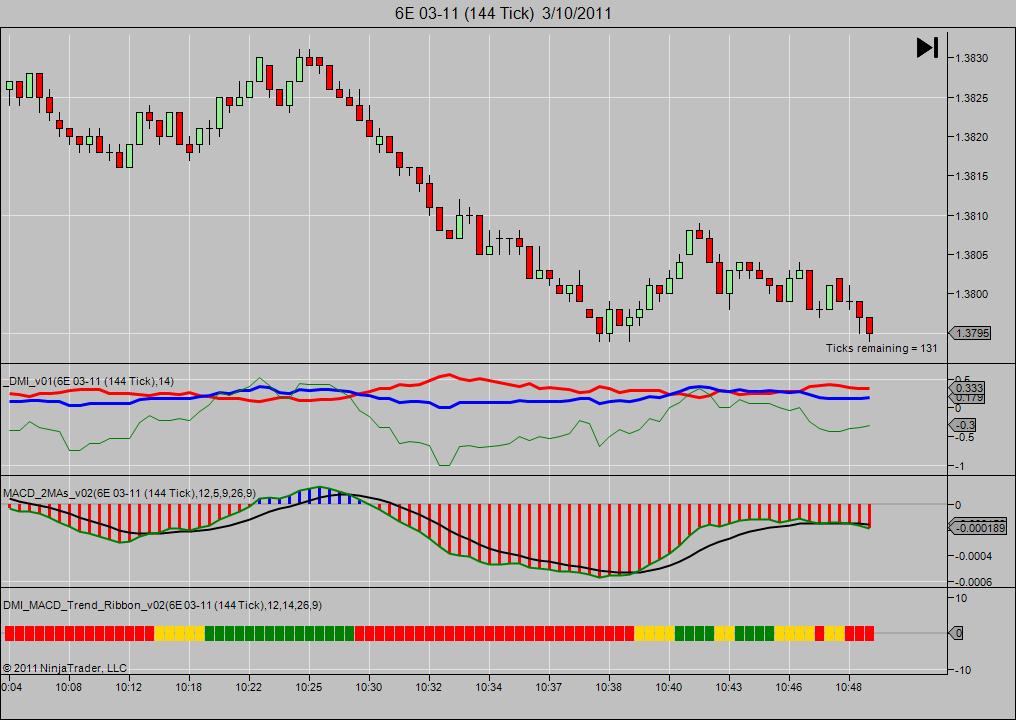Select the MACD_2MAs_v02 indicator label
The height and width of the screenshot is (720, 1016).
tap(130, 493)
